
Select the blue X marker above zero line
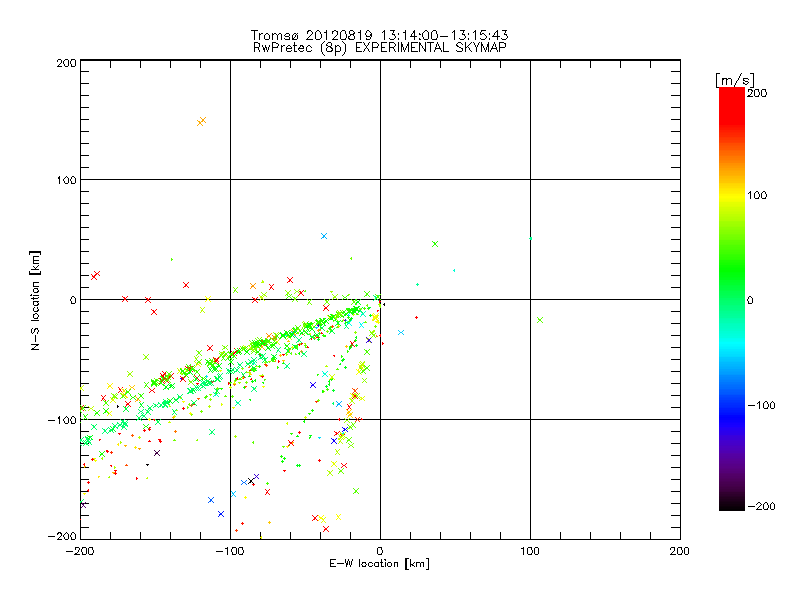(324, 236)
